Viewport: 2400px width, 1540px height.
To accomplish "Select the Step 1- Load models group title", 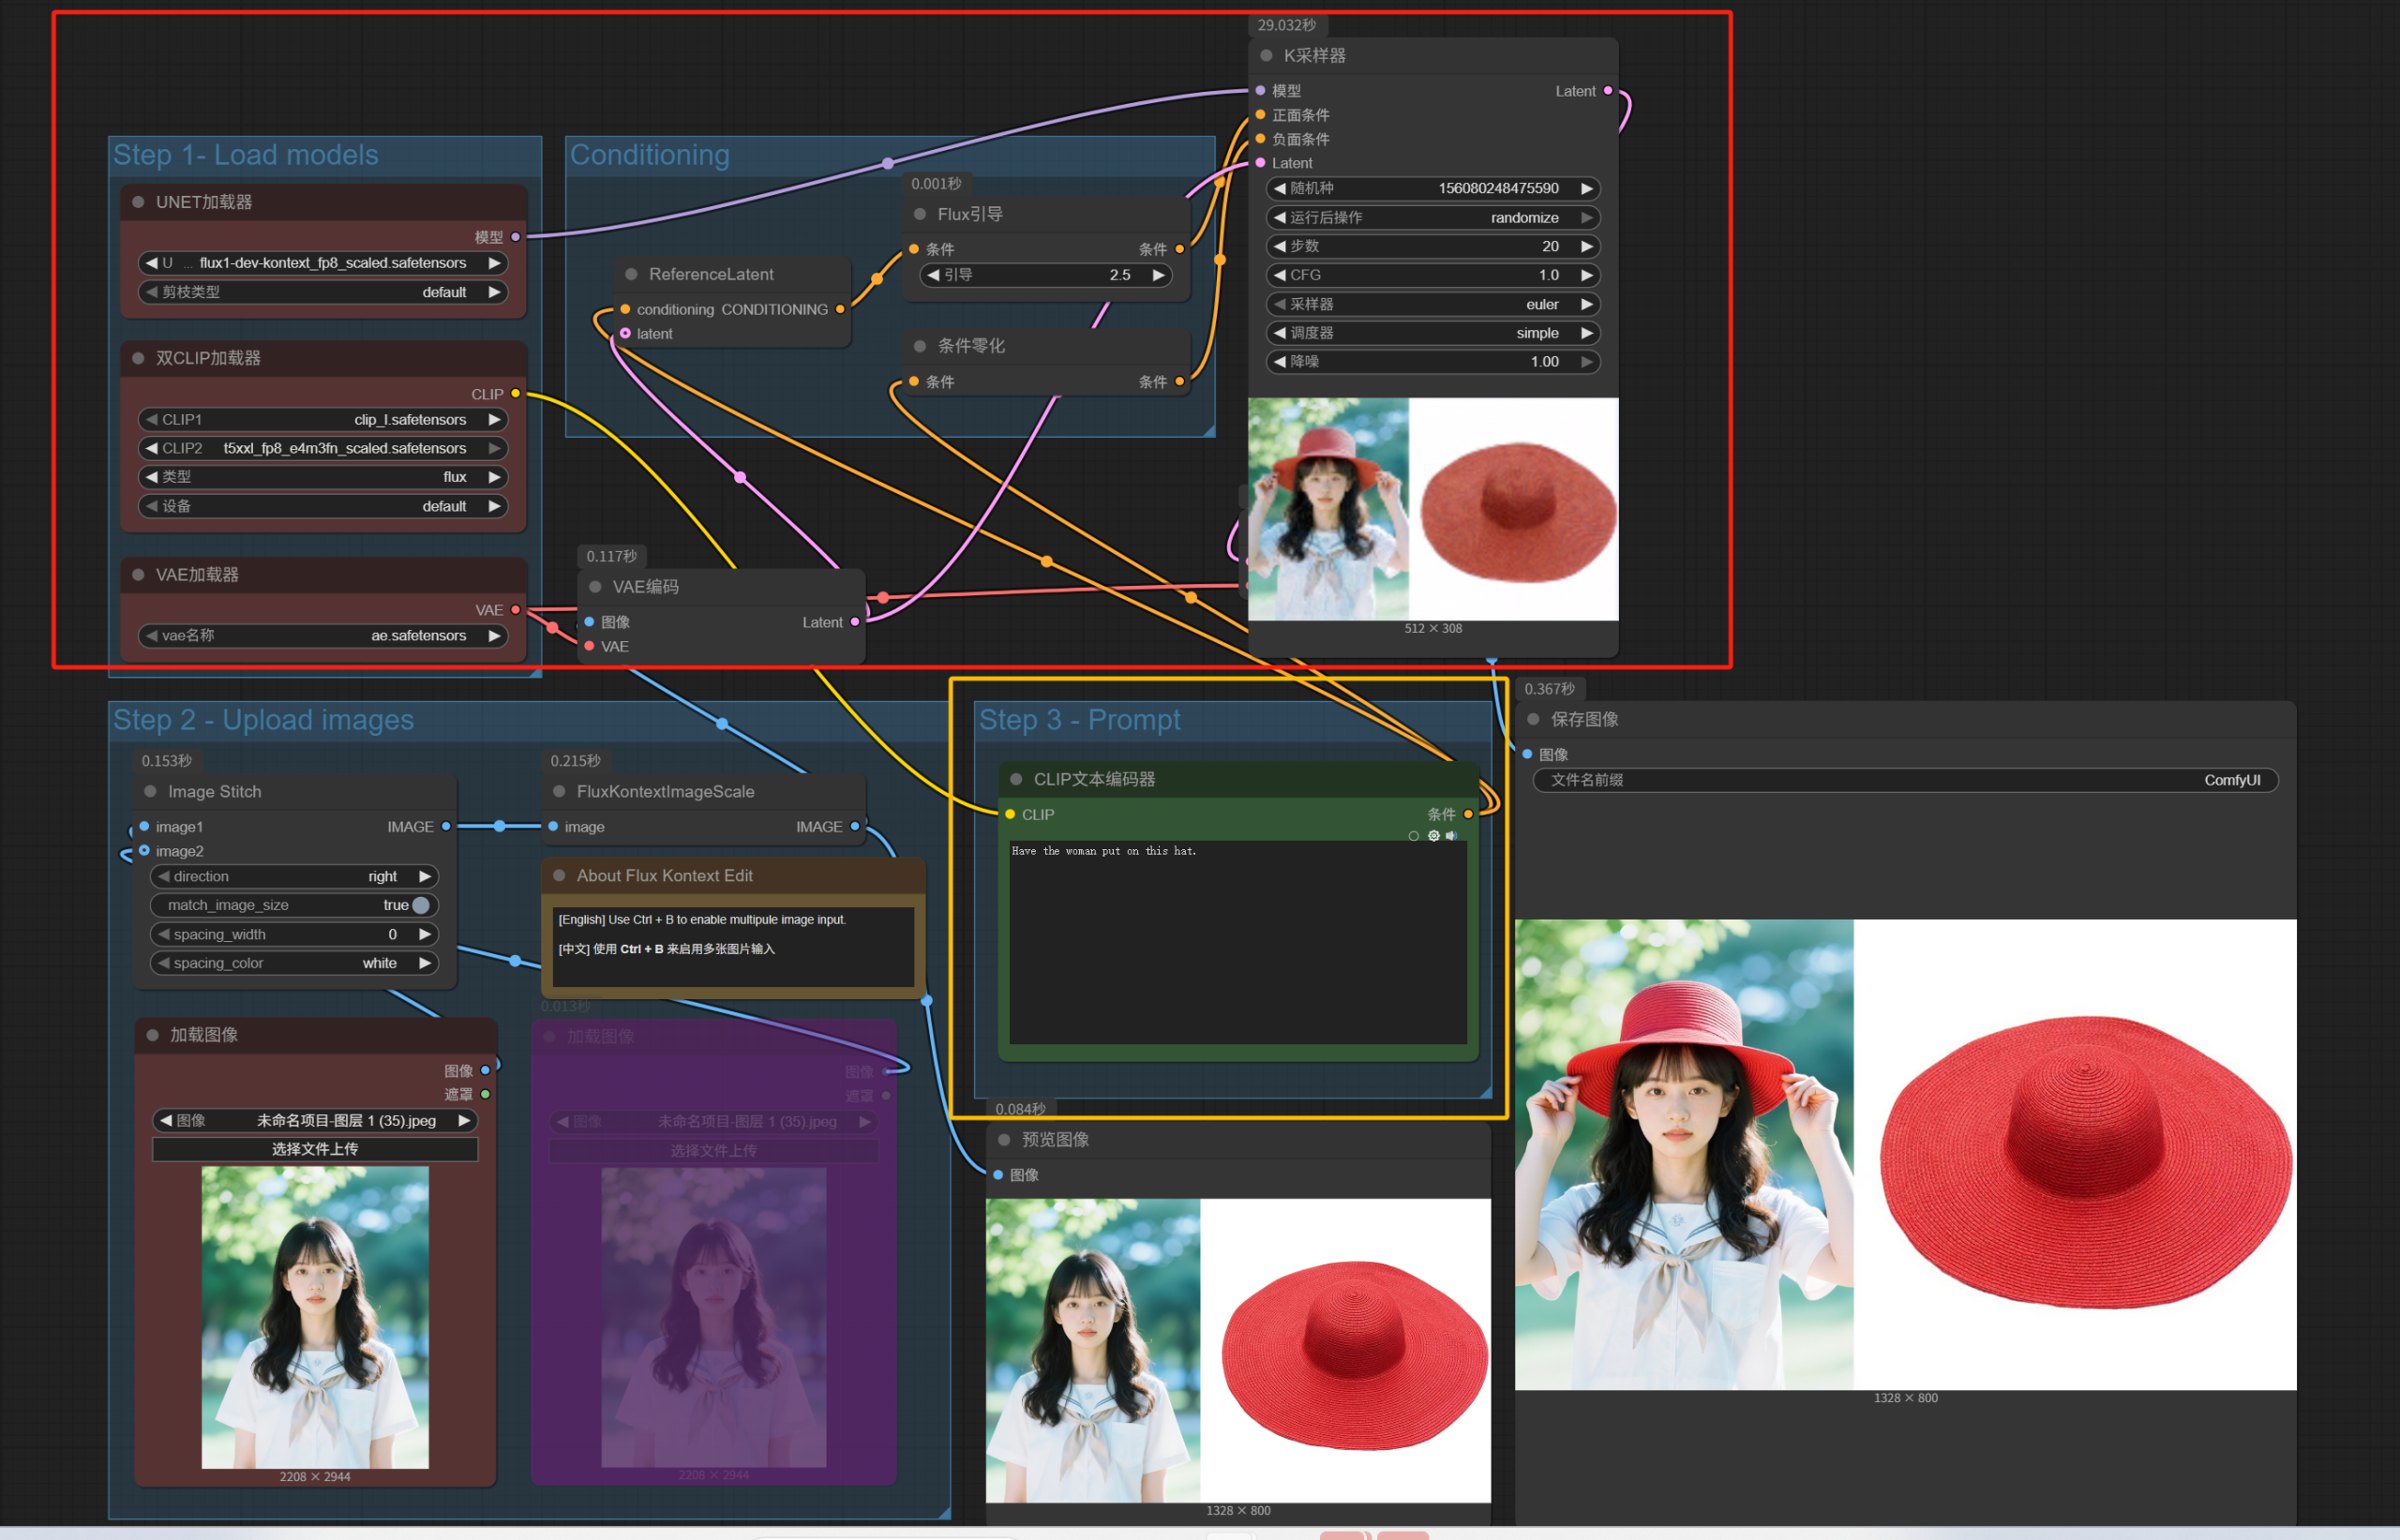I will pos(246,155).
